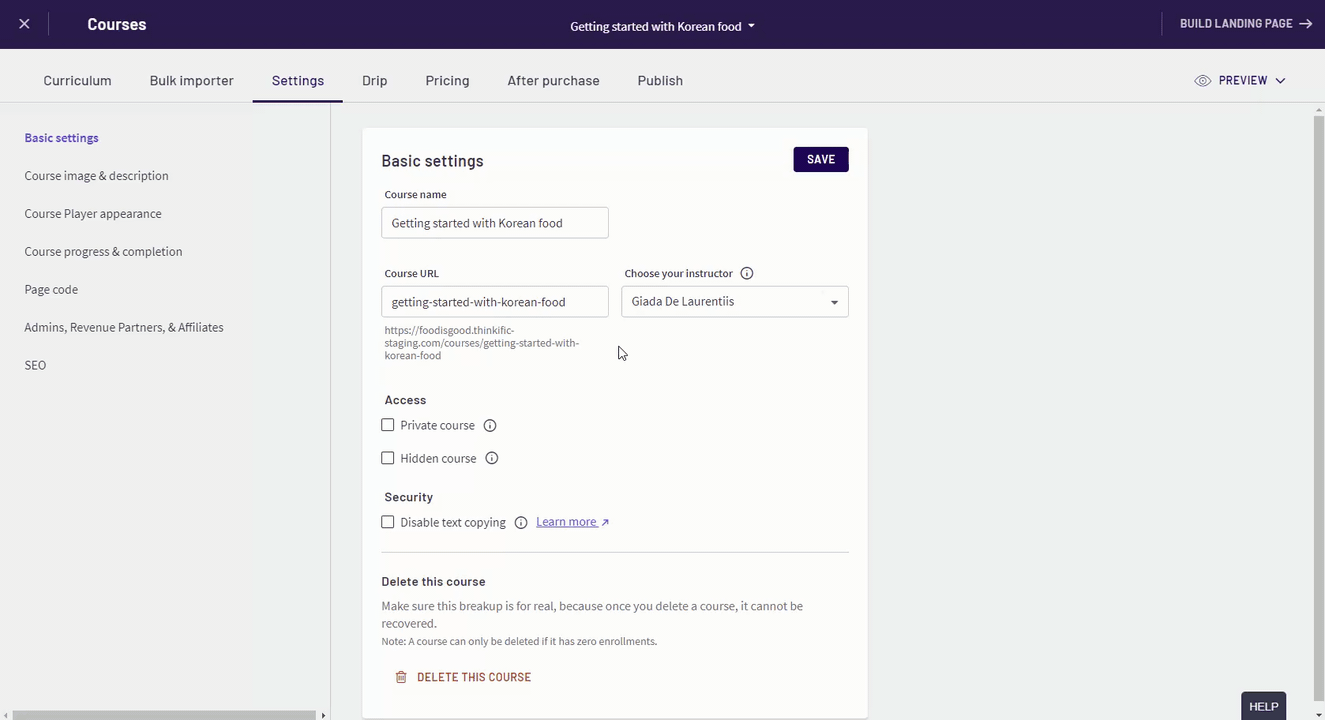Click the arrow icon beside Build Landing Page
Viewport: 1325px width, 720px height.
pyautogui.click(x=1306, y=24)
